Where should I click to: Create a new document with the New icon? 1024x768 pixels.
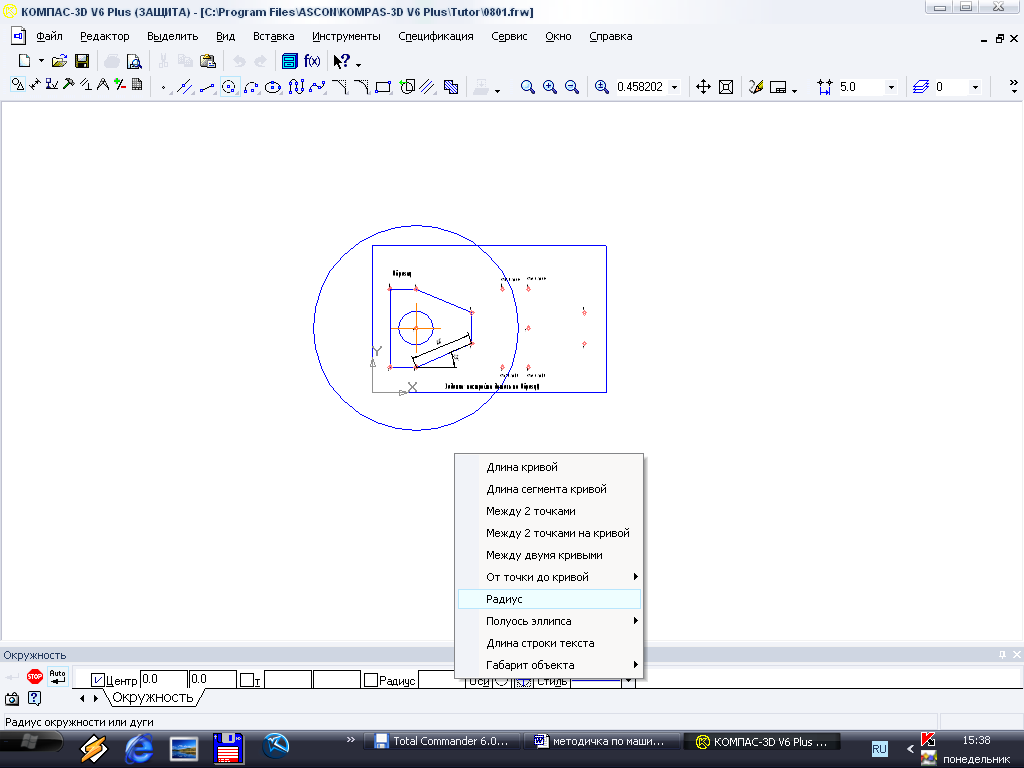point(24,61)
